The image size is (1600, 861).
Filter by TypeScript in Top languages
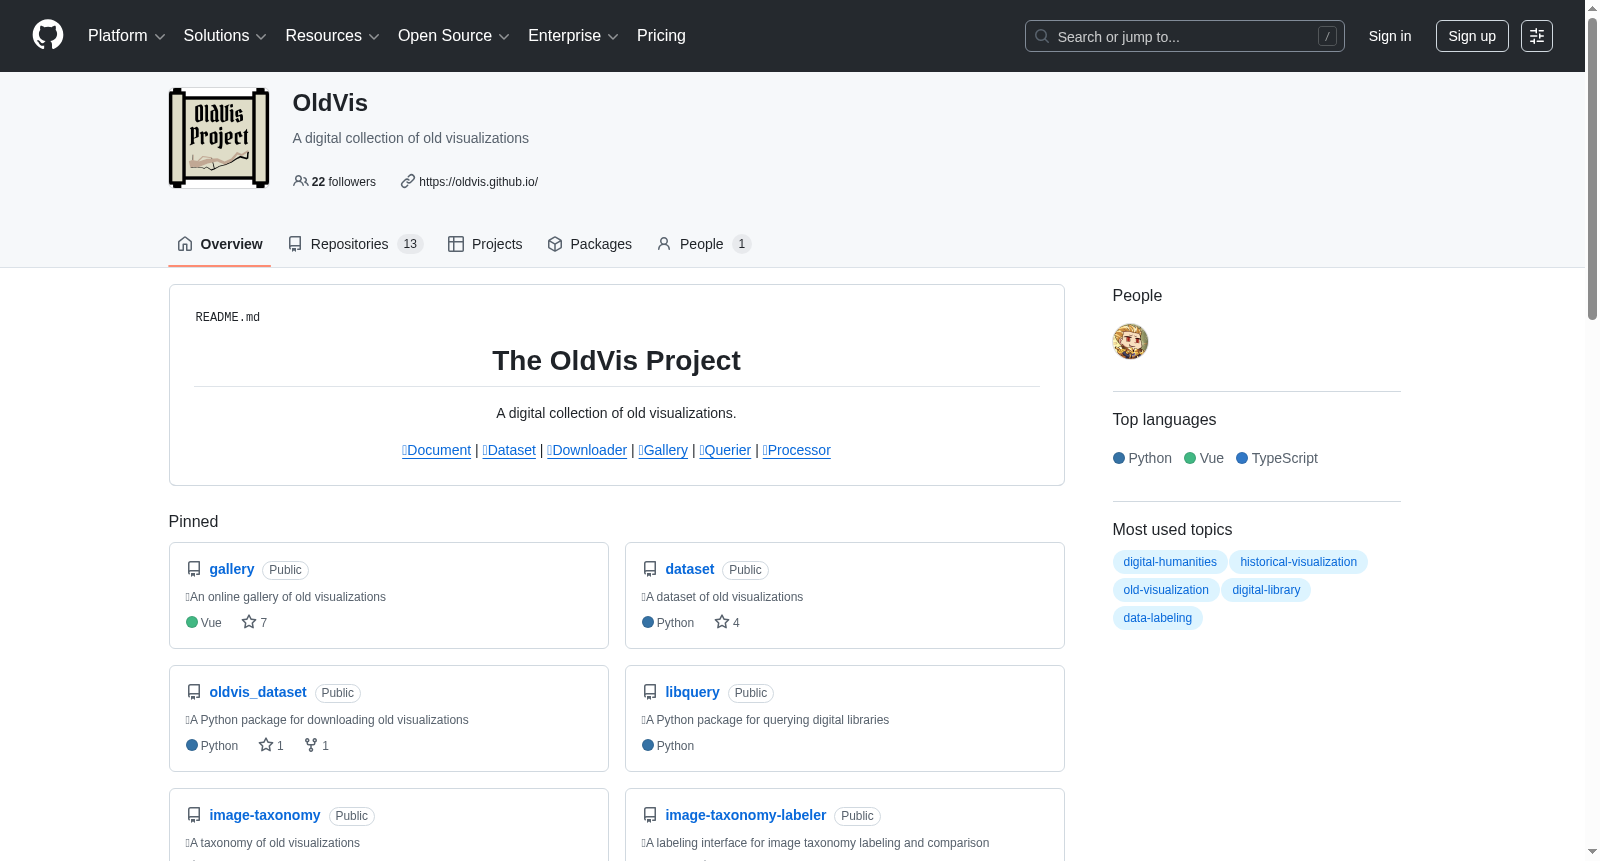point(1277,458)
